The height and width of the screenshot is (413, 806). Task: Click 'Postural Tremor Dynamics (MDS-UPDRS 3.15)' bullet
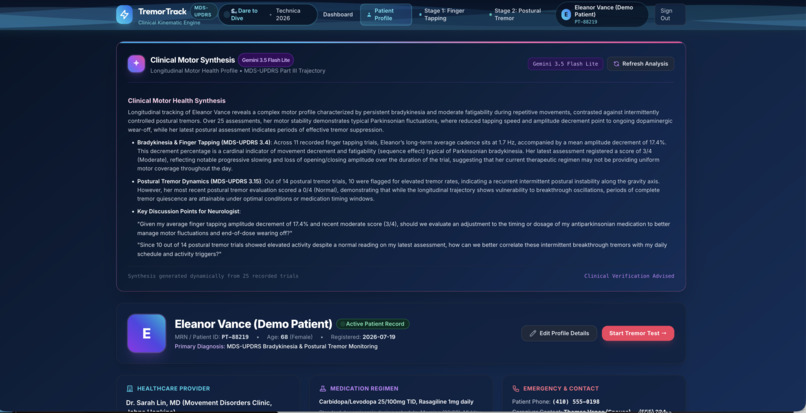tap(199, 182)
